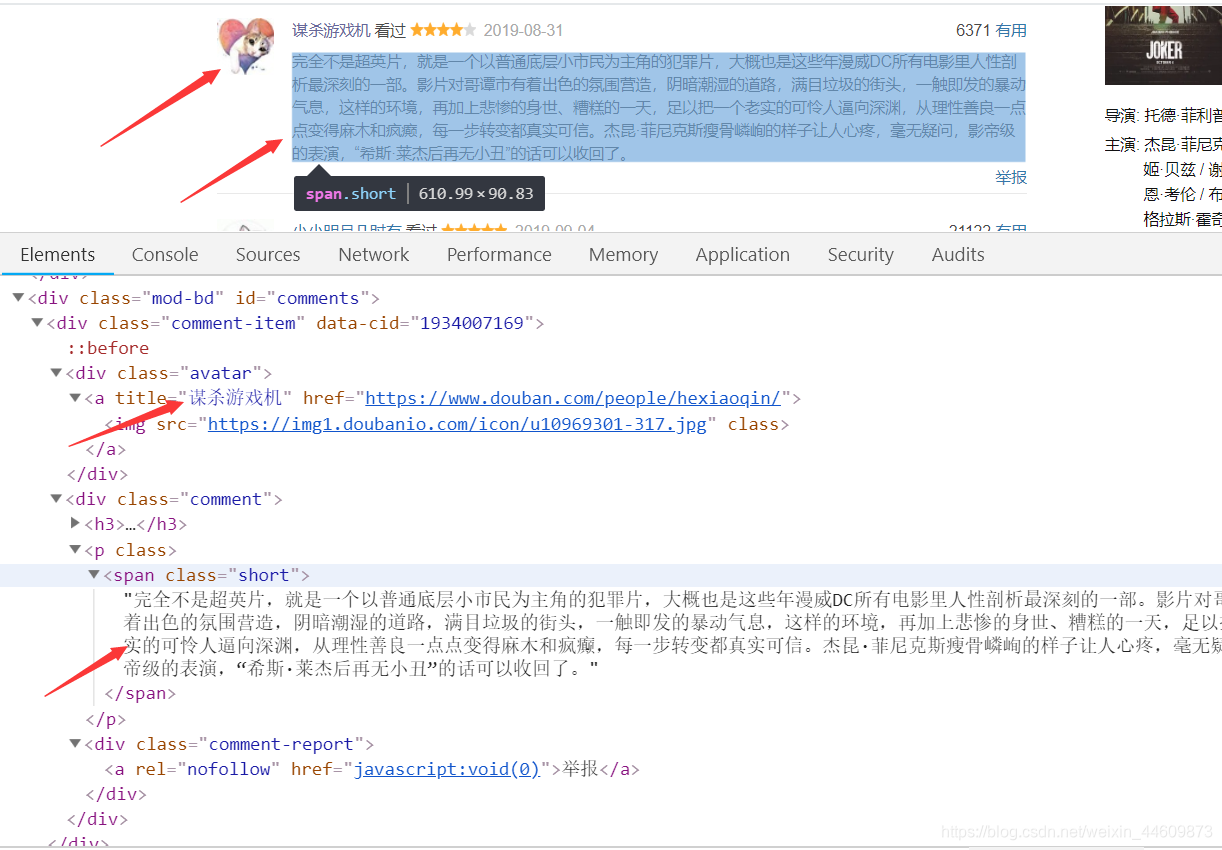Switch to the Network tab
The image size is (1222, 850).
click(x=374, y=255)
